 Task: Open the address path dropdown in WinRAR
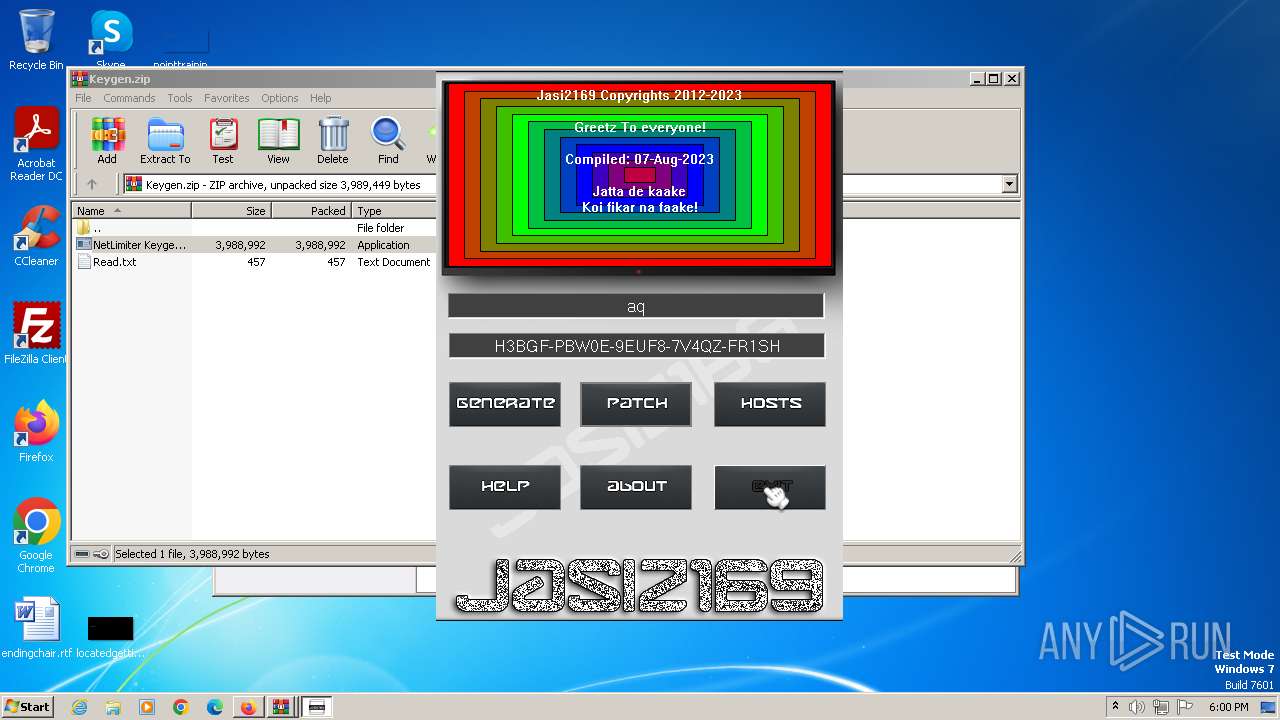click(x=1009, y=184)
